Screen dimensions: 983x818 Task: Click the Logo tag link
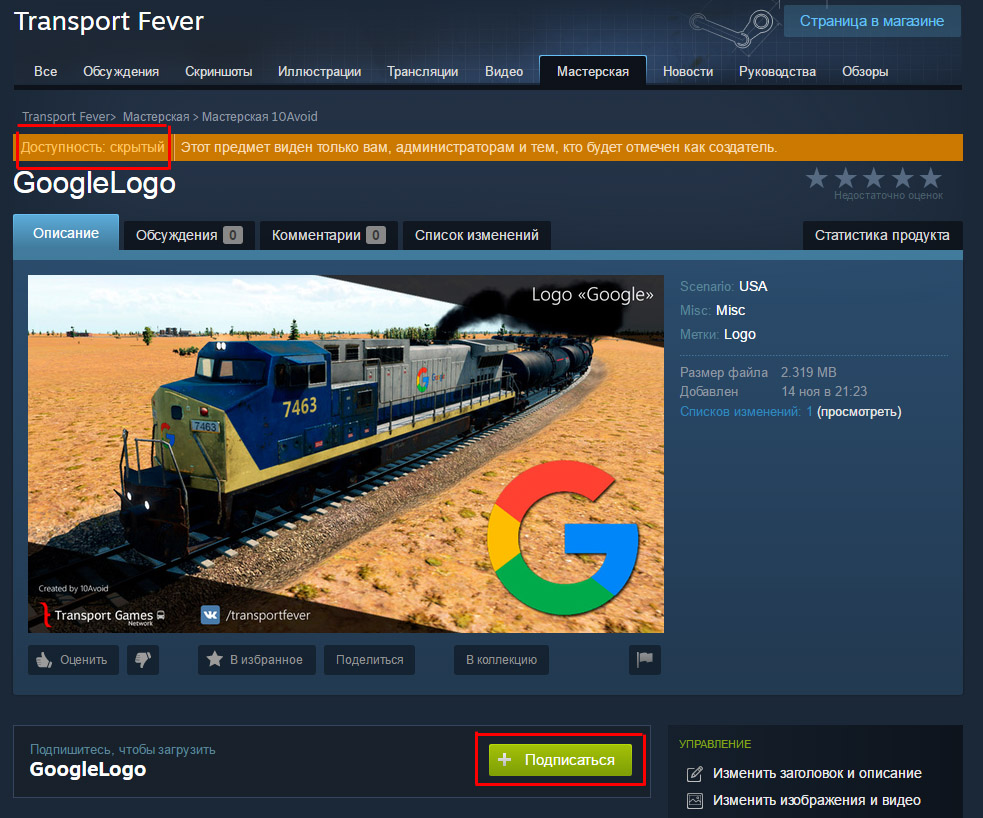pos(740,334)
